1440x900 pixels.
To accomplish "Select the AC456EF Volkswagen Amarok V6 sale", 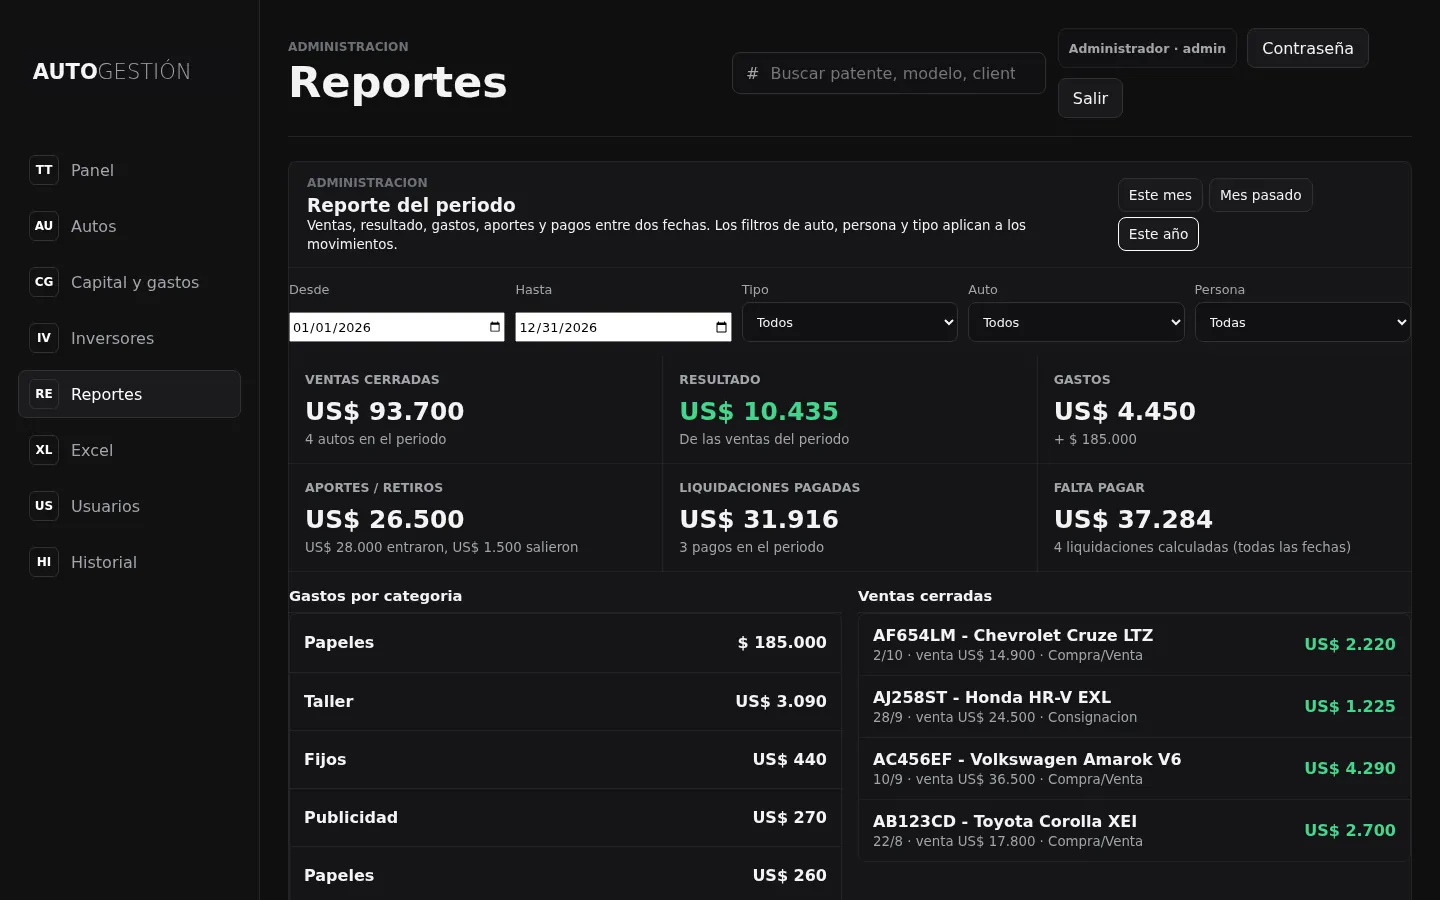I will point(1134,769).
